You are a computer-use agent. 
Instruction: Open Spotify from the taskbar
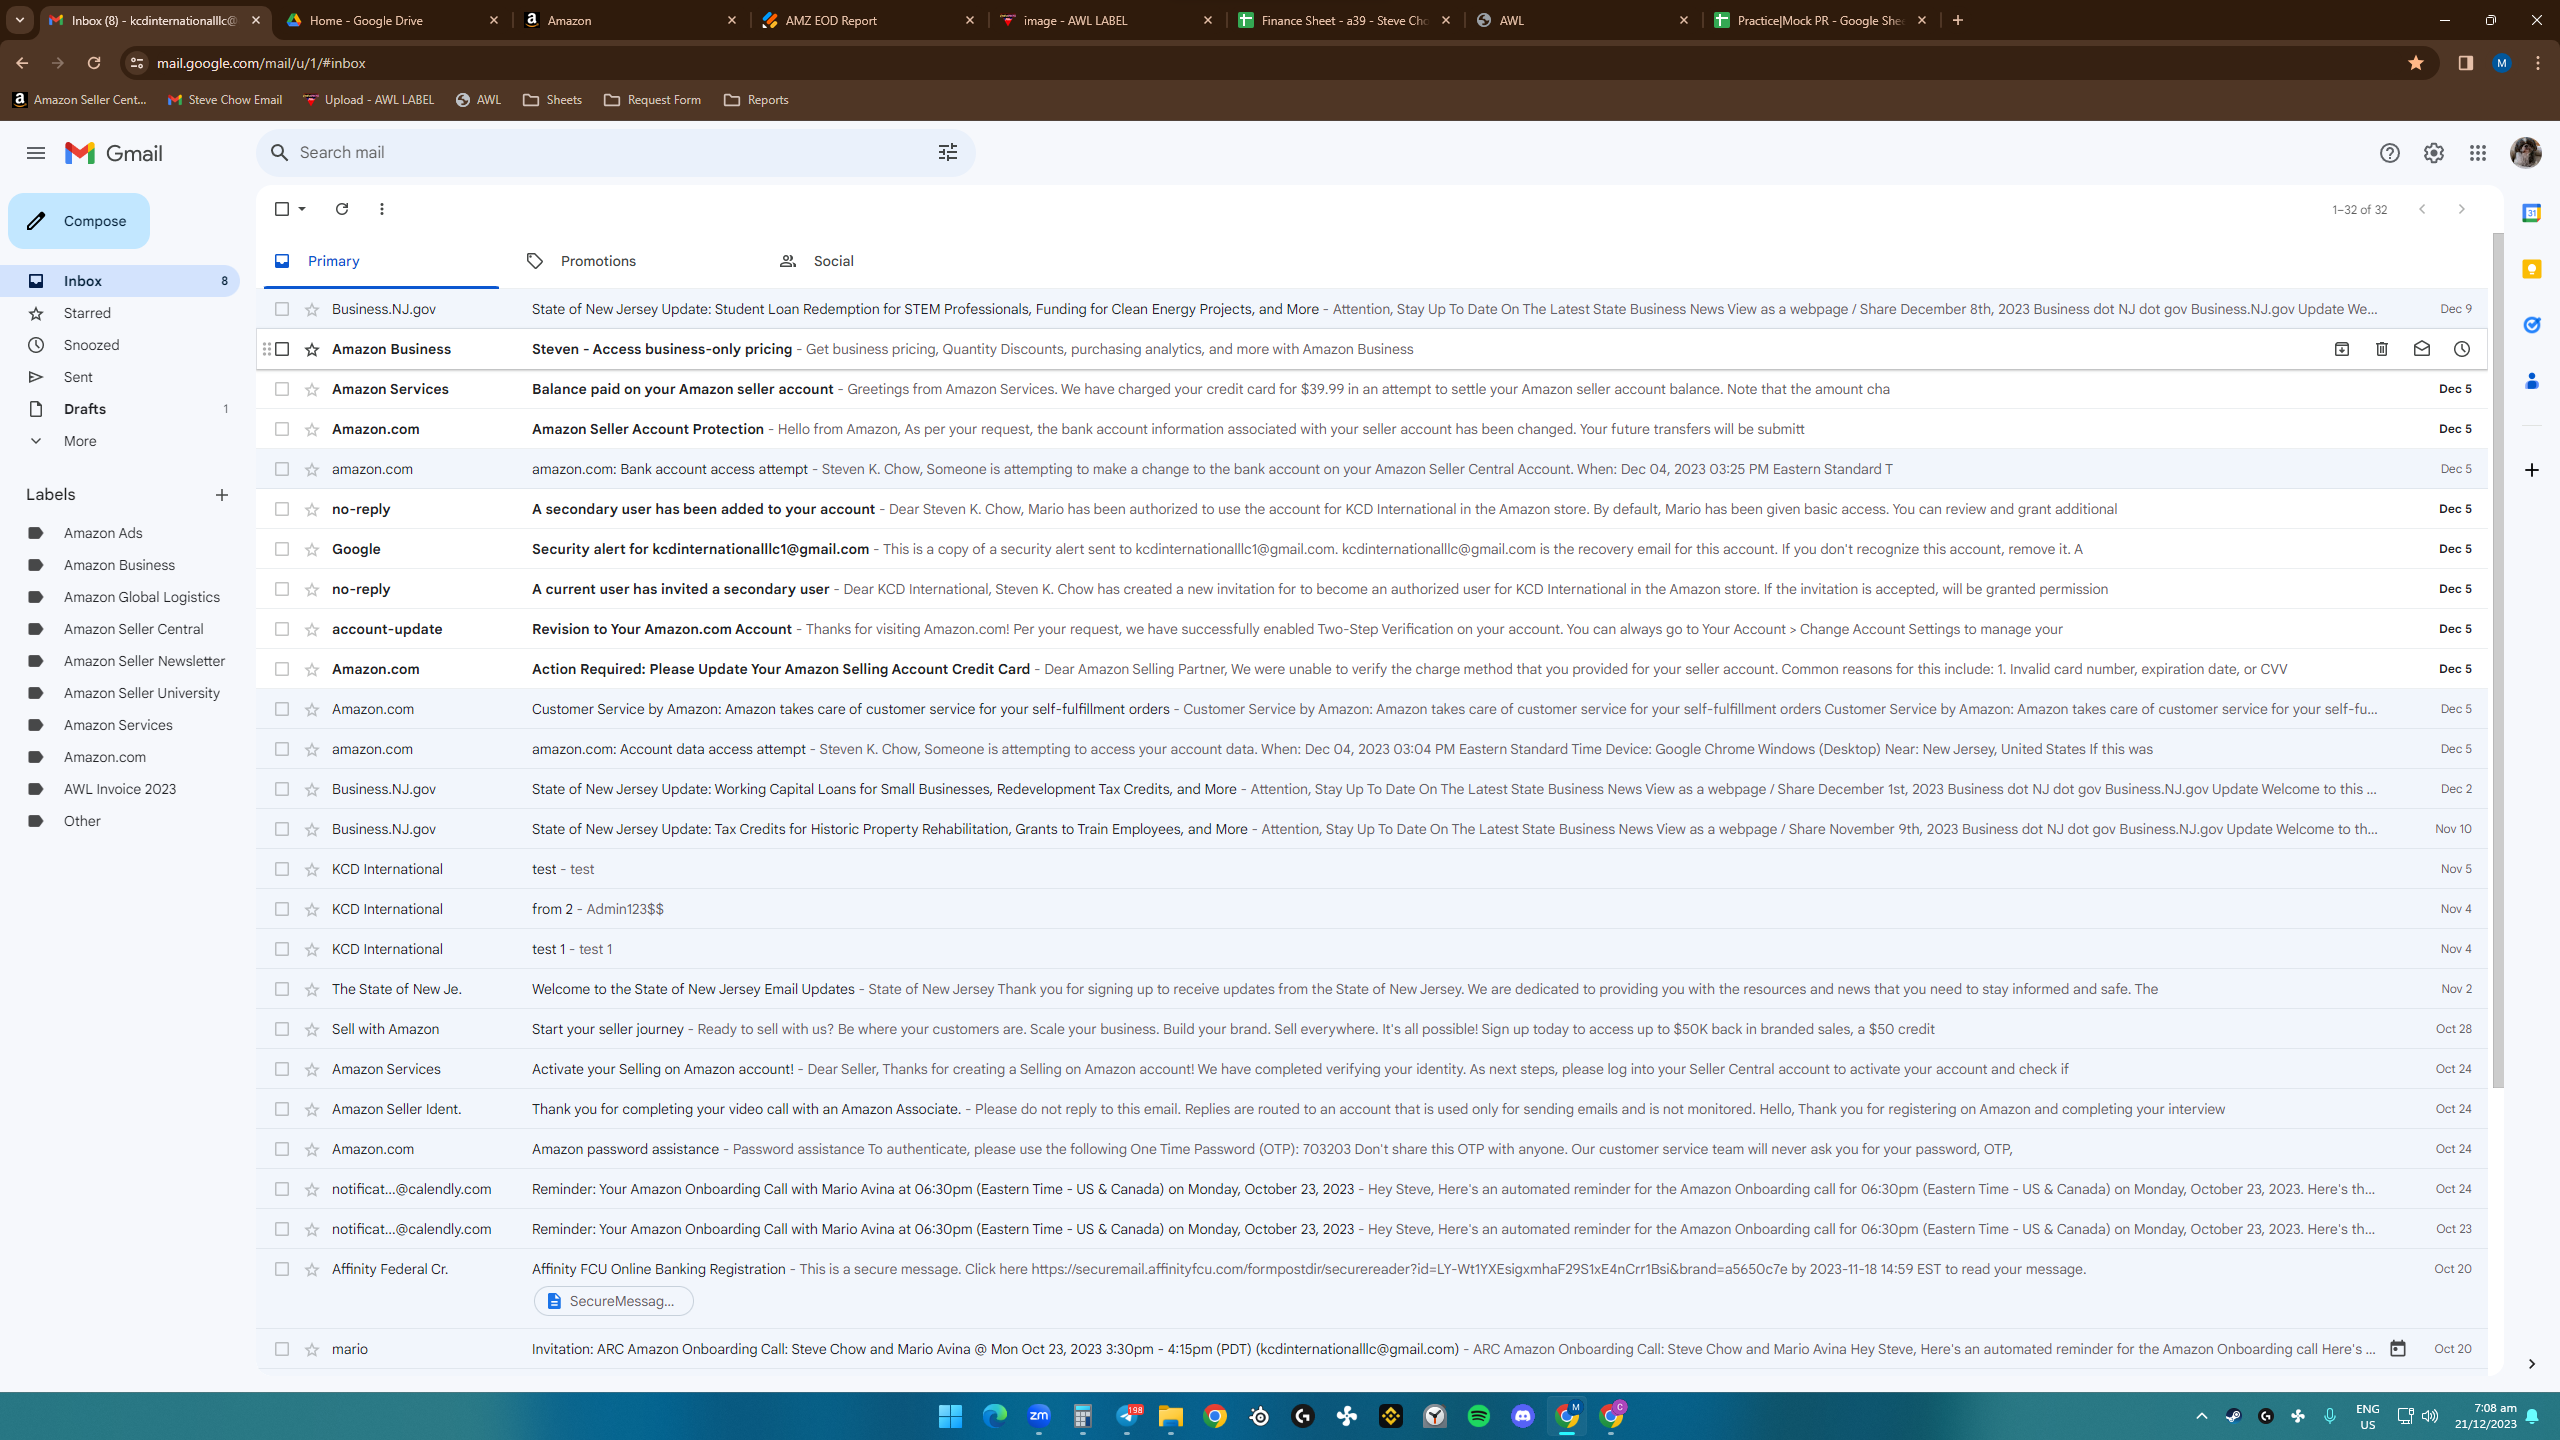point(1479,1416)
